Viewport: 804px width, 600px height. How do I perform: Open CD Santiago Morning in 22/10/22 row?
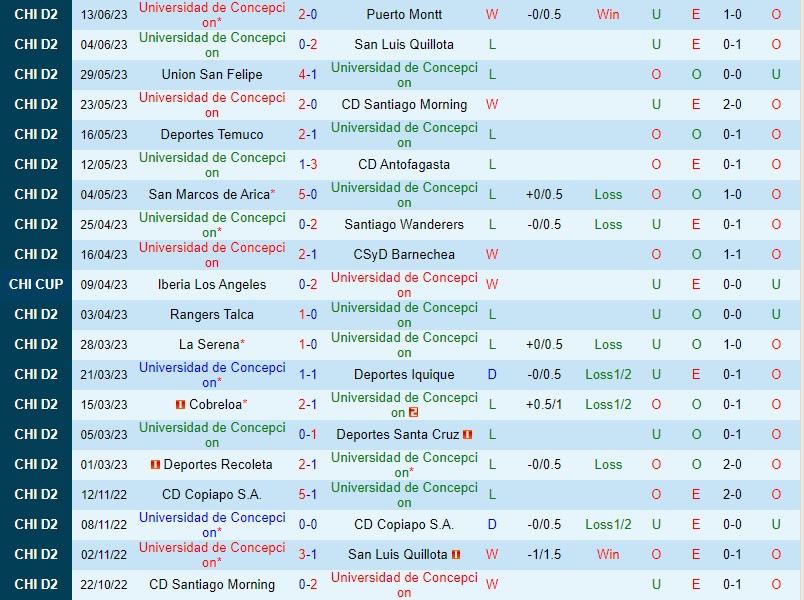click(212, 585)
